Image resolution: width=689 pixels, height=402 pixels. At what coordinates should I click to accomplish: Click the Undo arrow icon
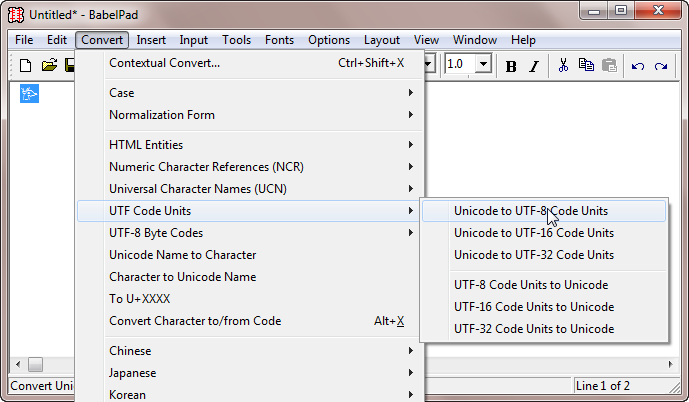click(x=638, y=66)
